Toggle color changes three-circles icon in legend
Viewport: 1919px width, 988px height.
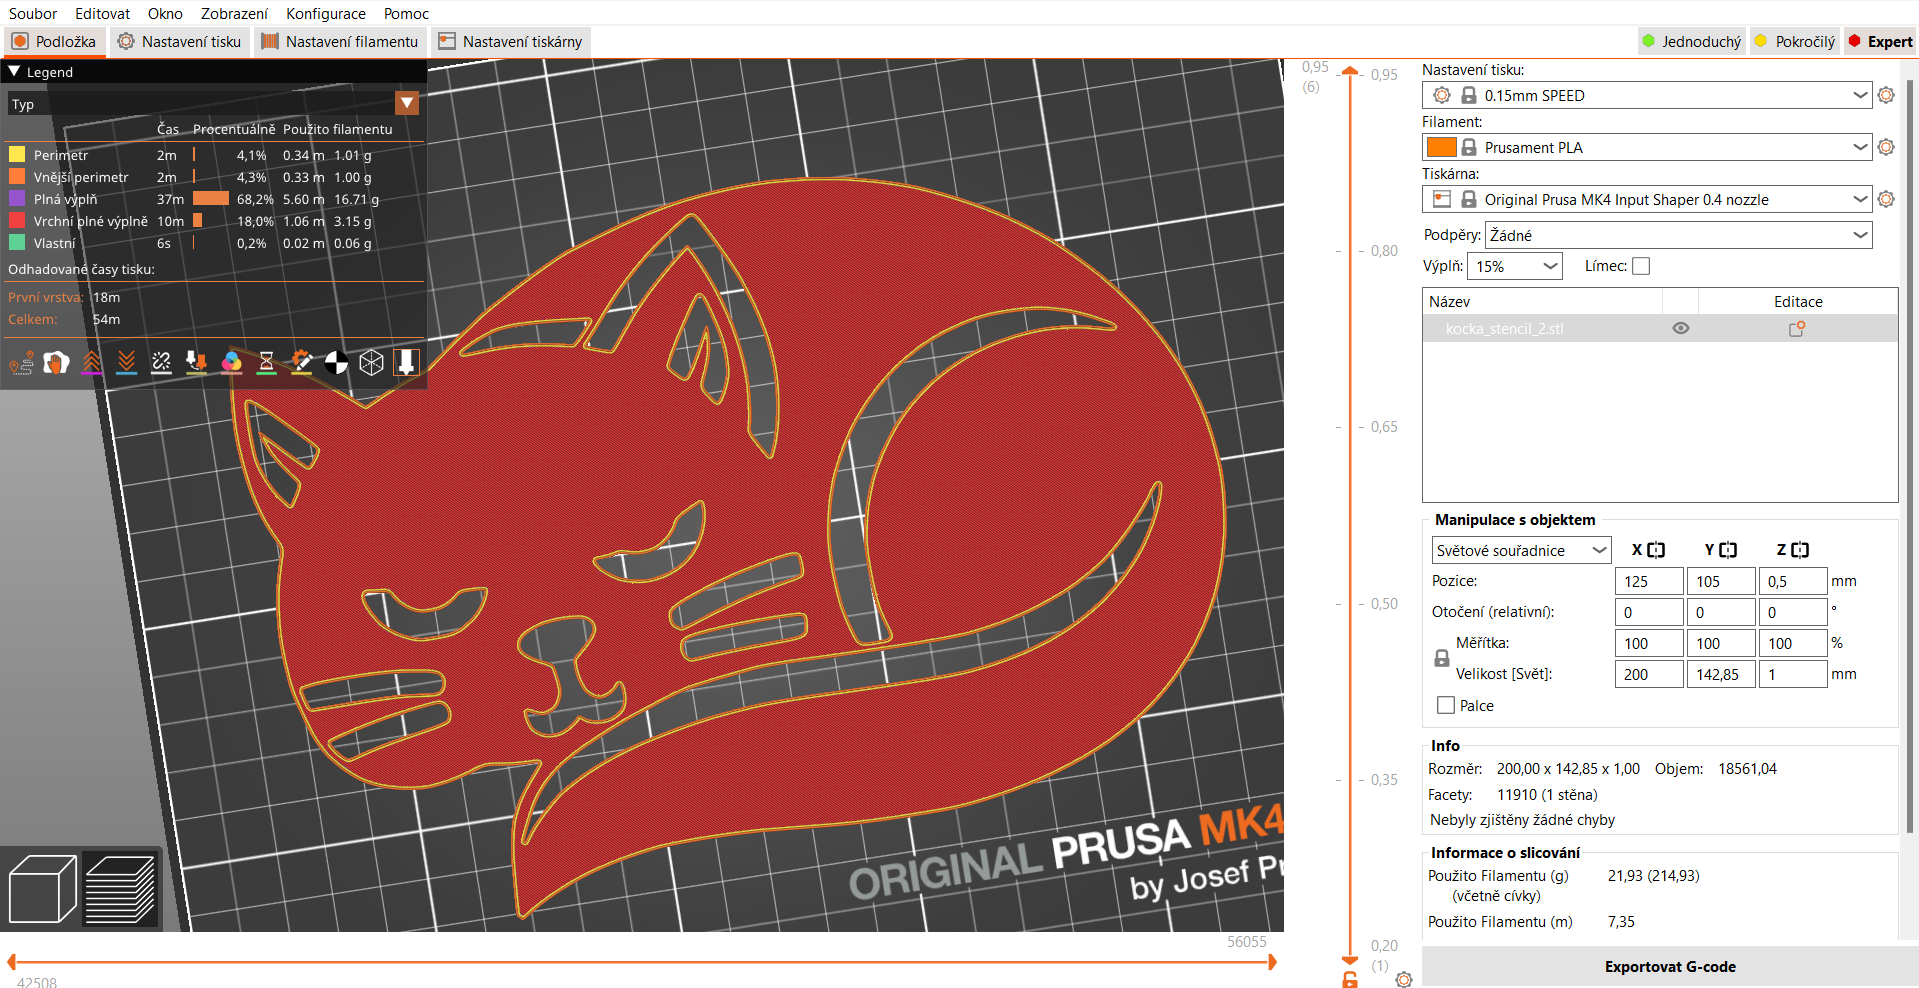[x=232, y=363]
